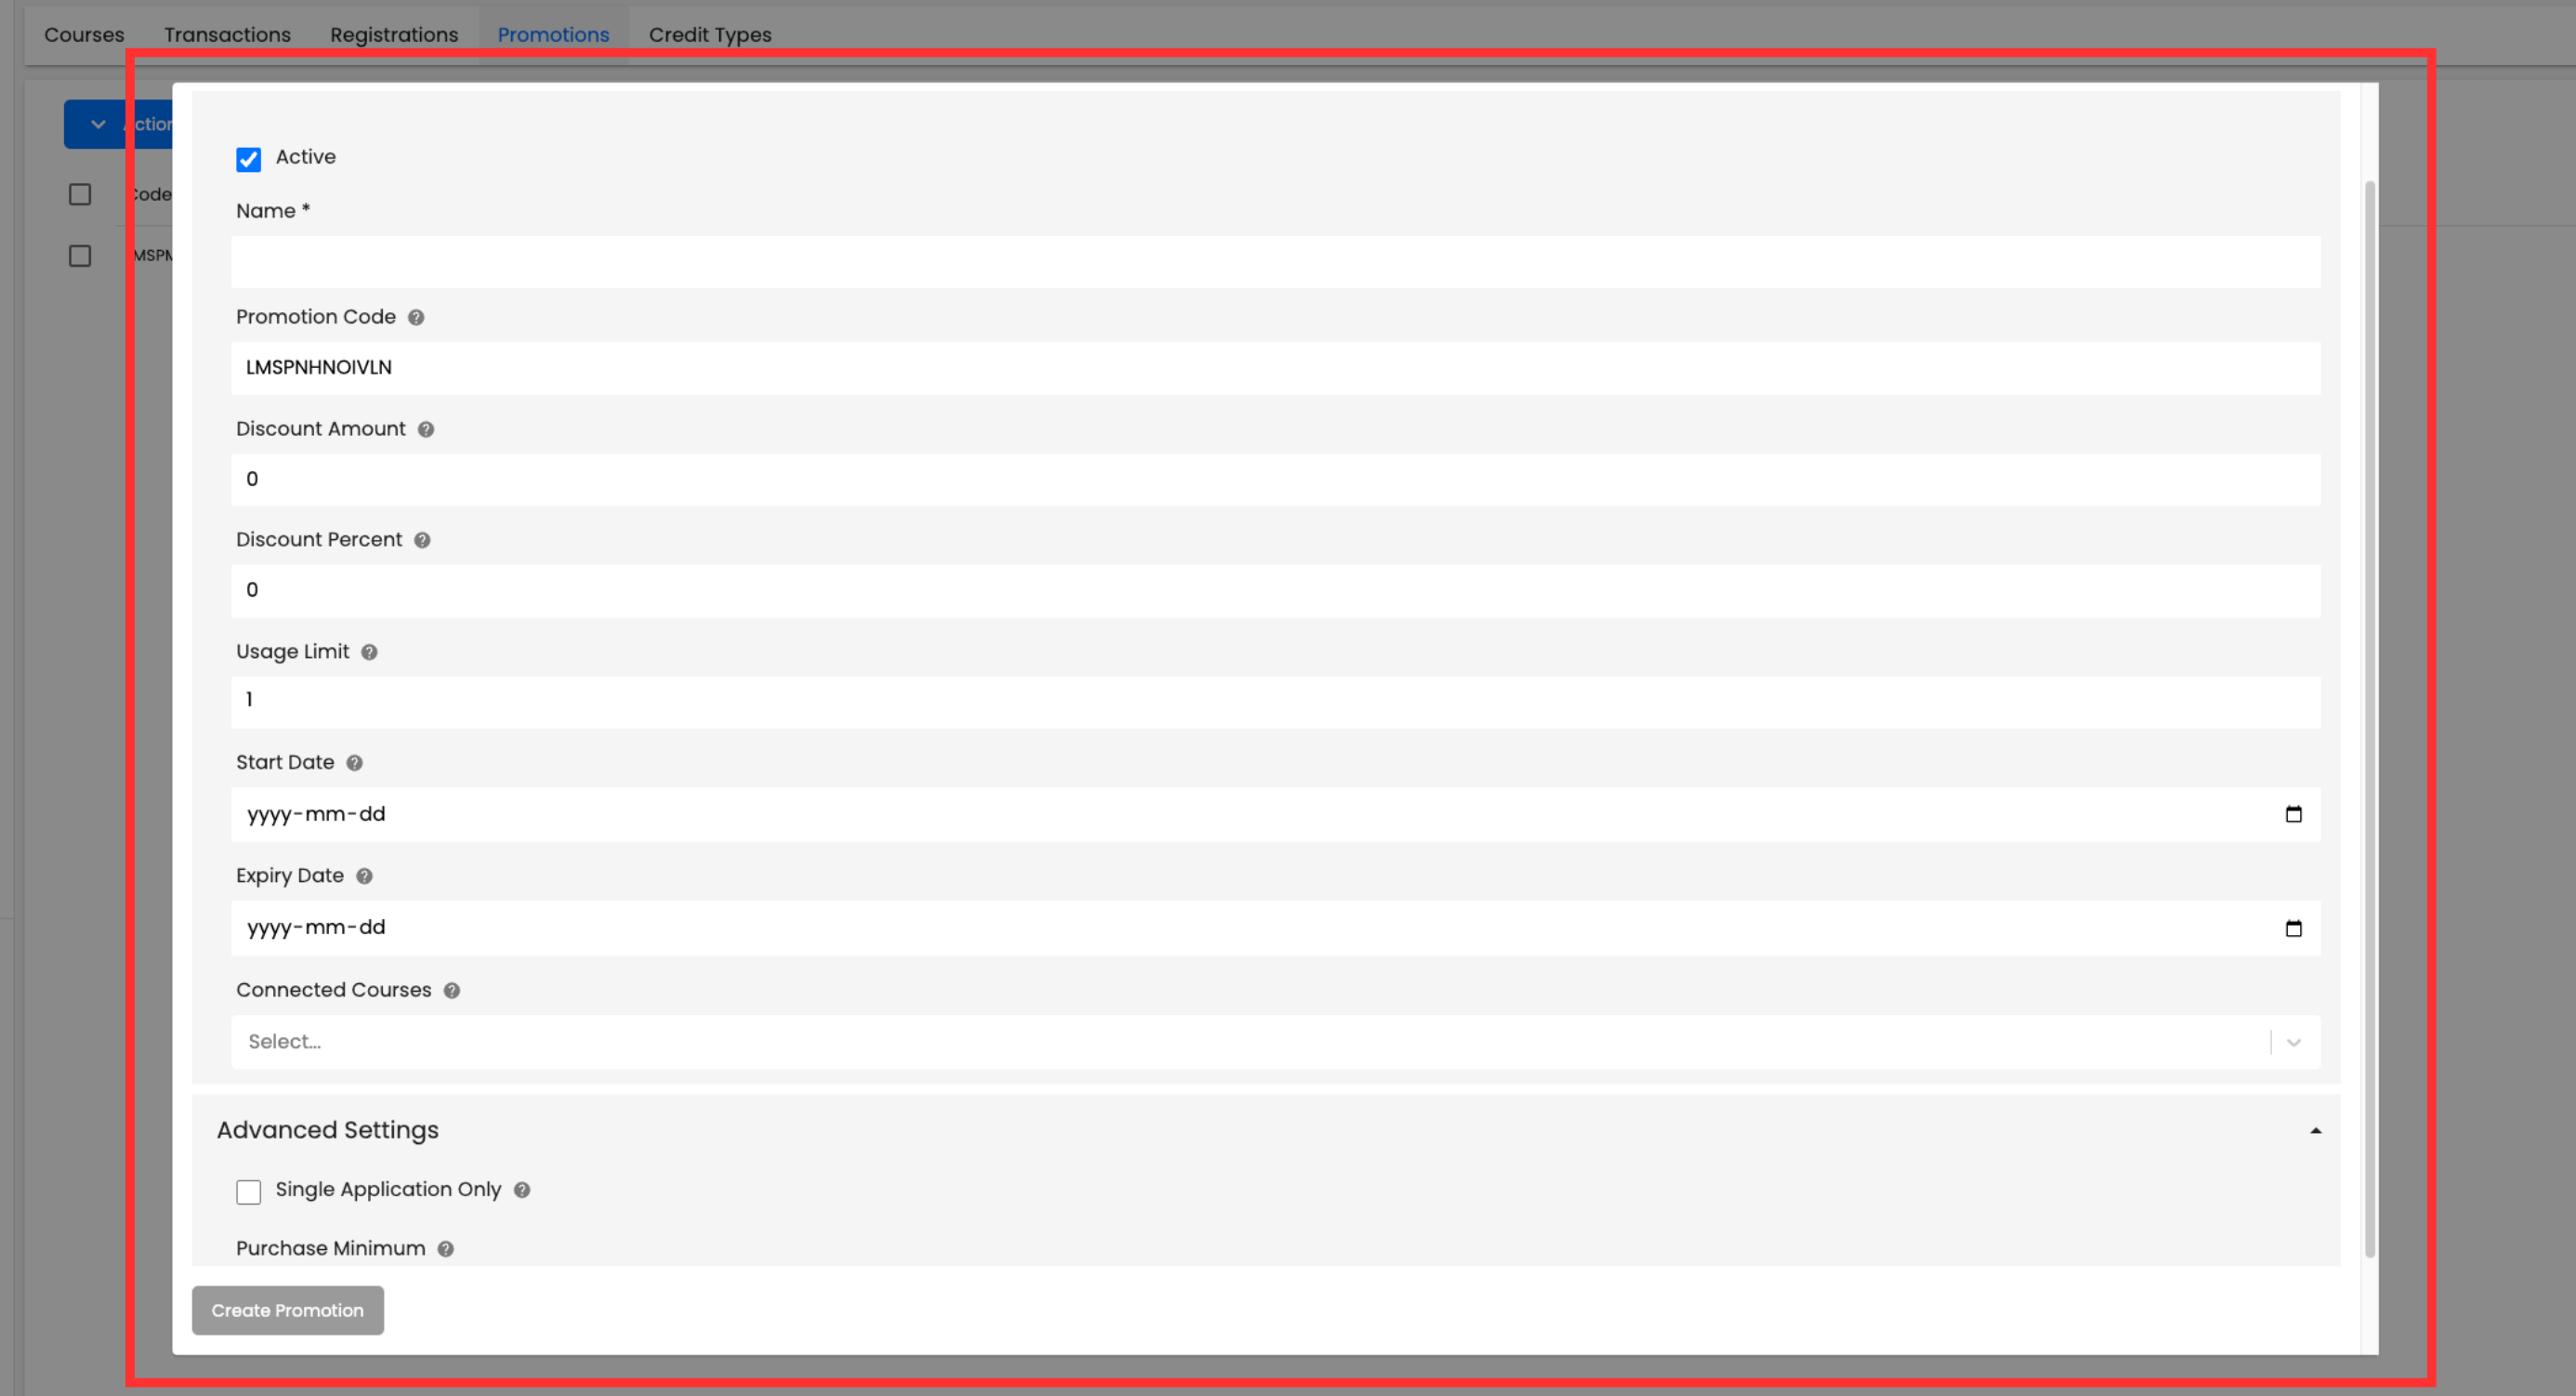Open the Start Date calendar picker icon
The width and height of the screenshot is (2576, 1396).
pyautogui.click(x=2293, y=814)
